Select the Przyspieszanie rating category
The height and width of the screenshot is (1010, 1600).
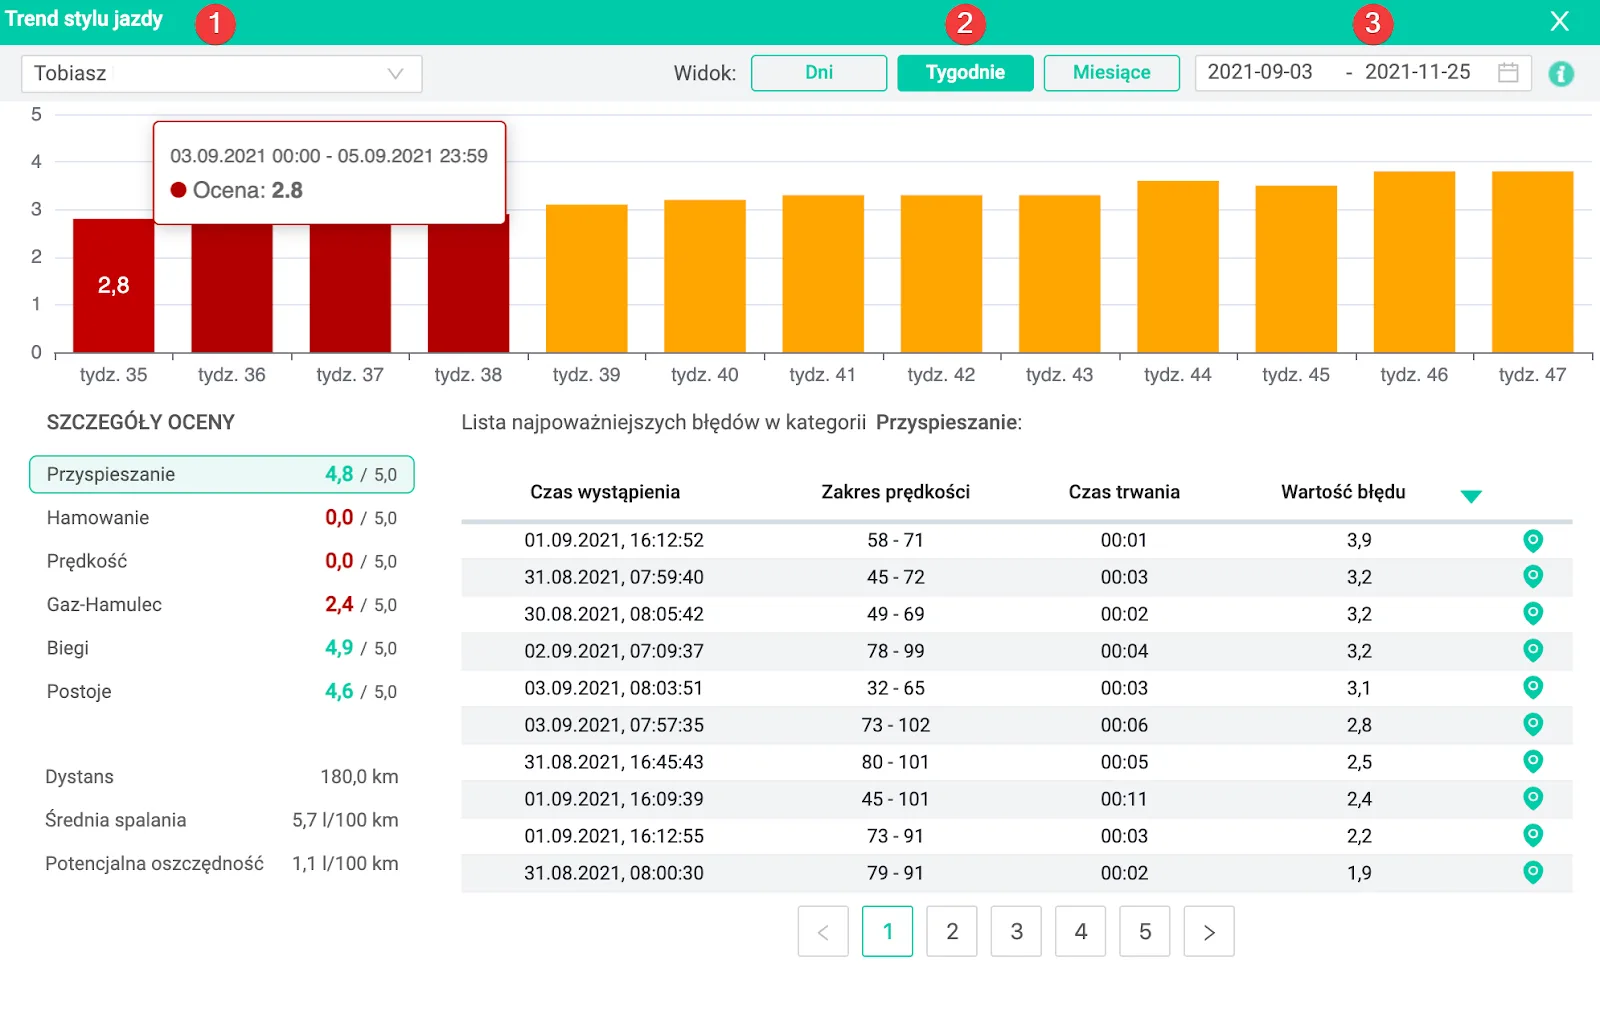coord(222,474)
